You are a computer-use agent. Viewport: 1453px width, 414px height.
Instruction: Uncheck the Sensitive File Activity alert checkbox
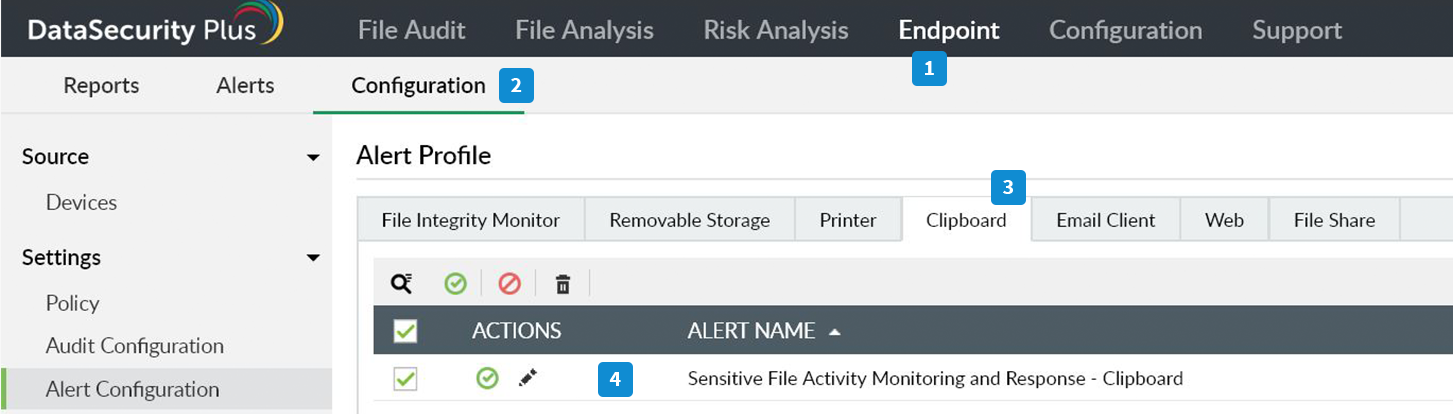click(406, 379)
